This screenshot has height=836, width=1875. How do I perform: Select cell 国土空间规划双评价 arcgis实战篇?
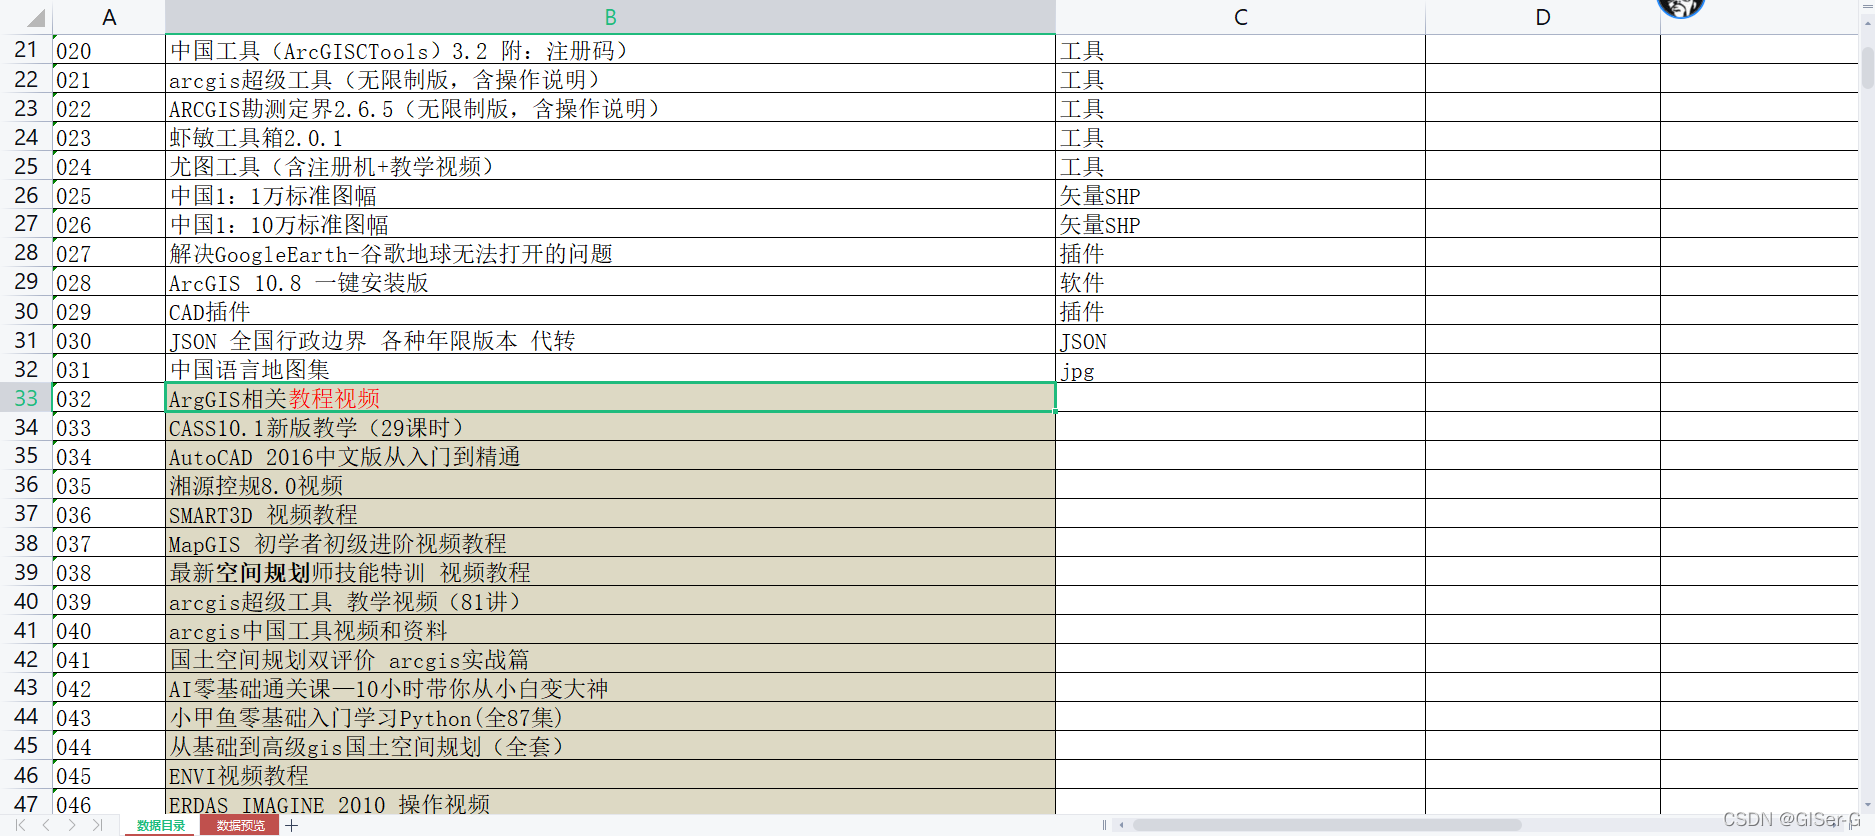[x=610, y=659]
